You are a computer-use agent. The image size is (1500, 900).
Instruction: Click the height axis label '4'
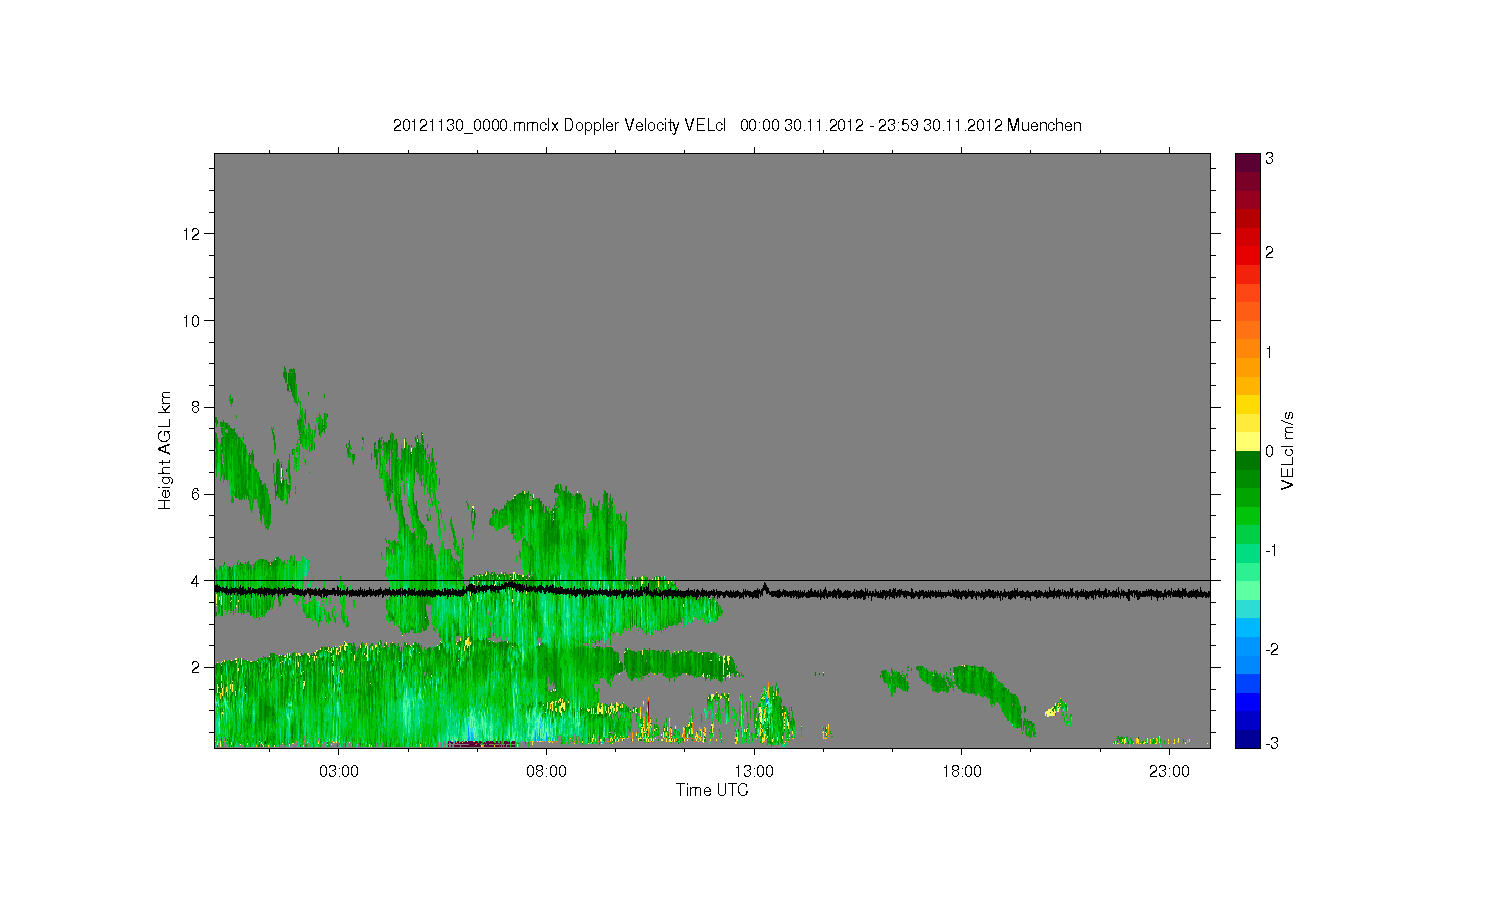click(x=196, y=580)
